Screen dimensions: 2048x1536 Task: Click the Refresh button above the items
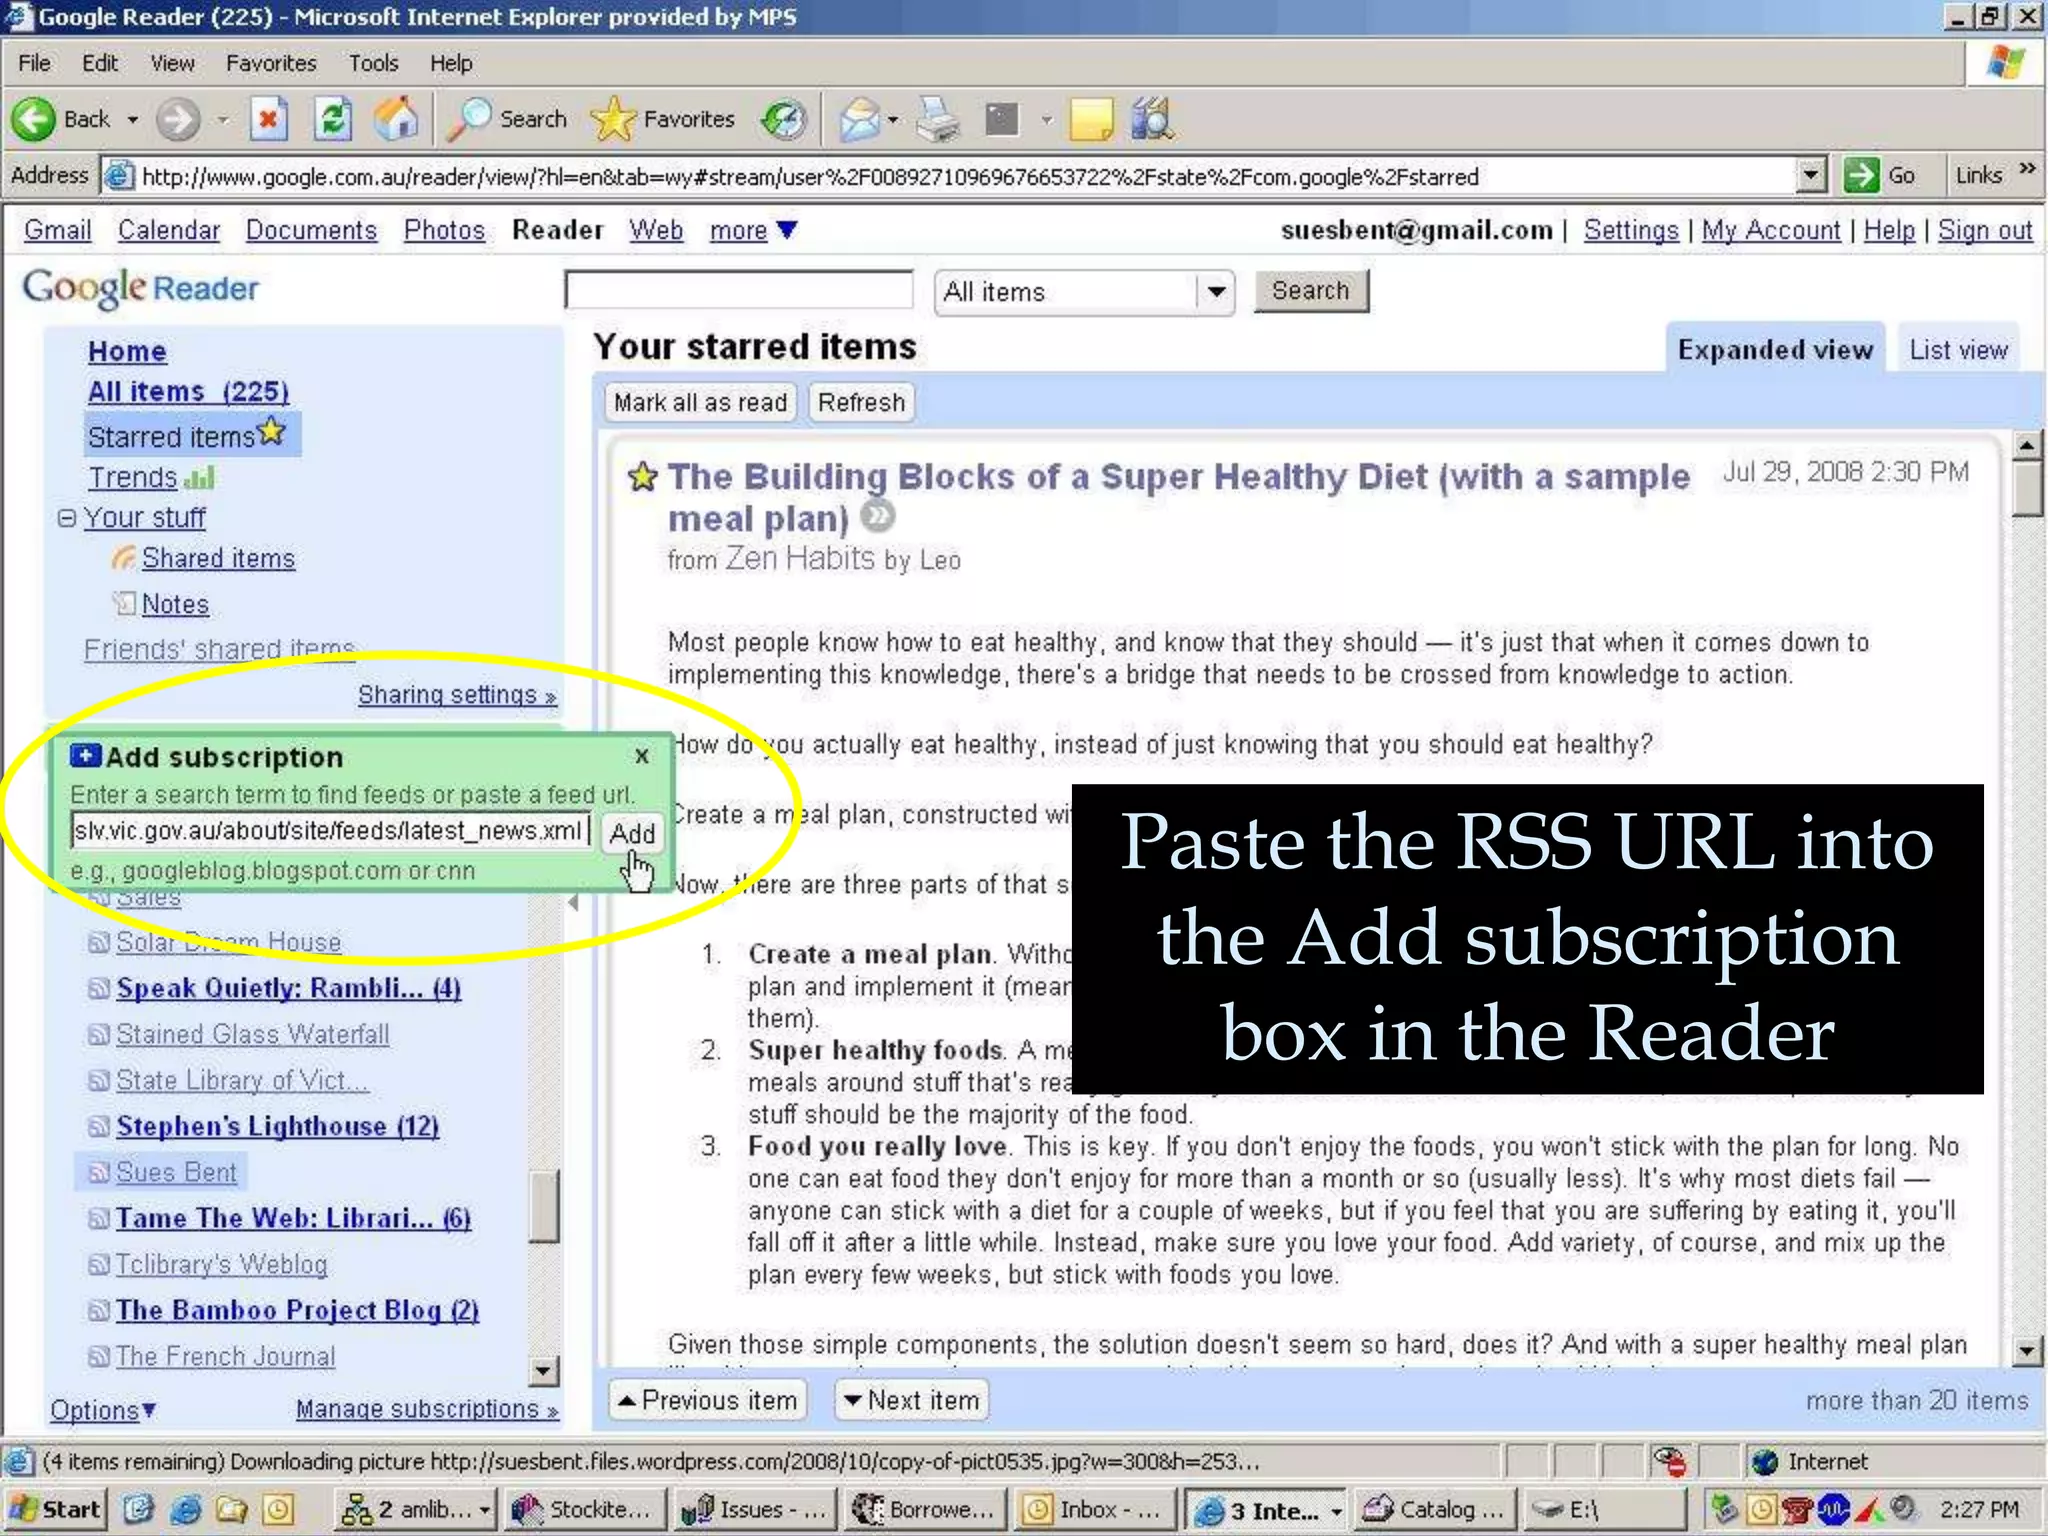point(861,403)
